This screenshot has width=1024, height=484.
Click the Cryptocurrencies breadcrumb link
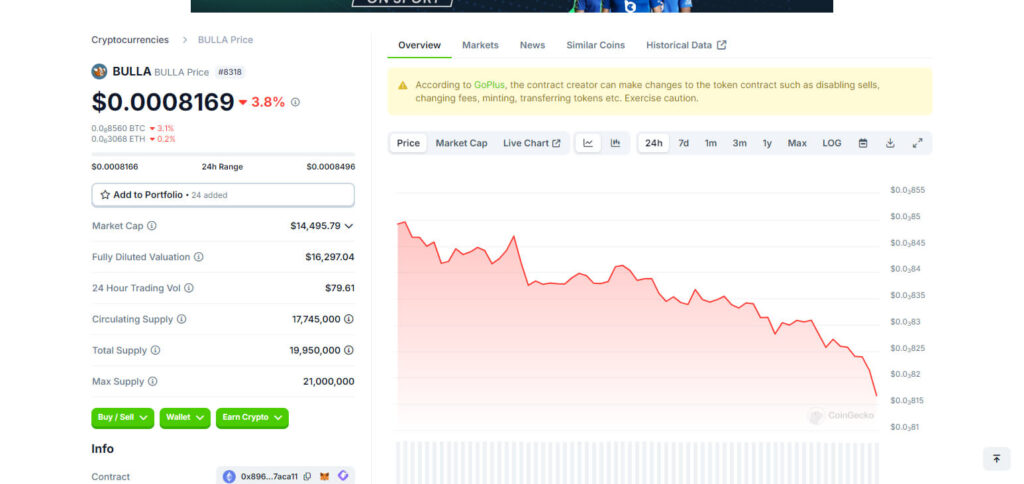[130, 40]
